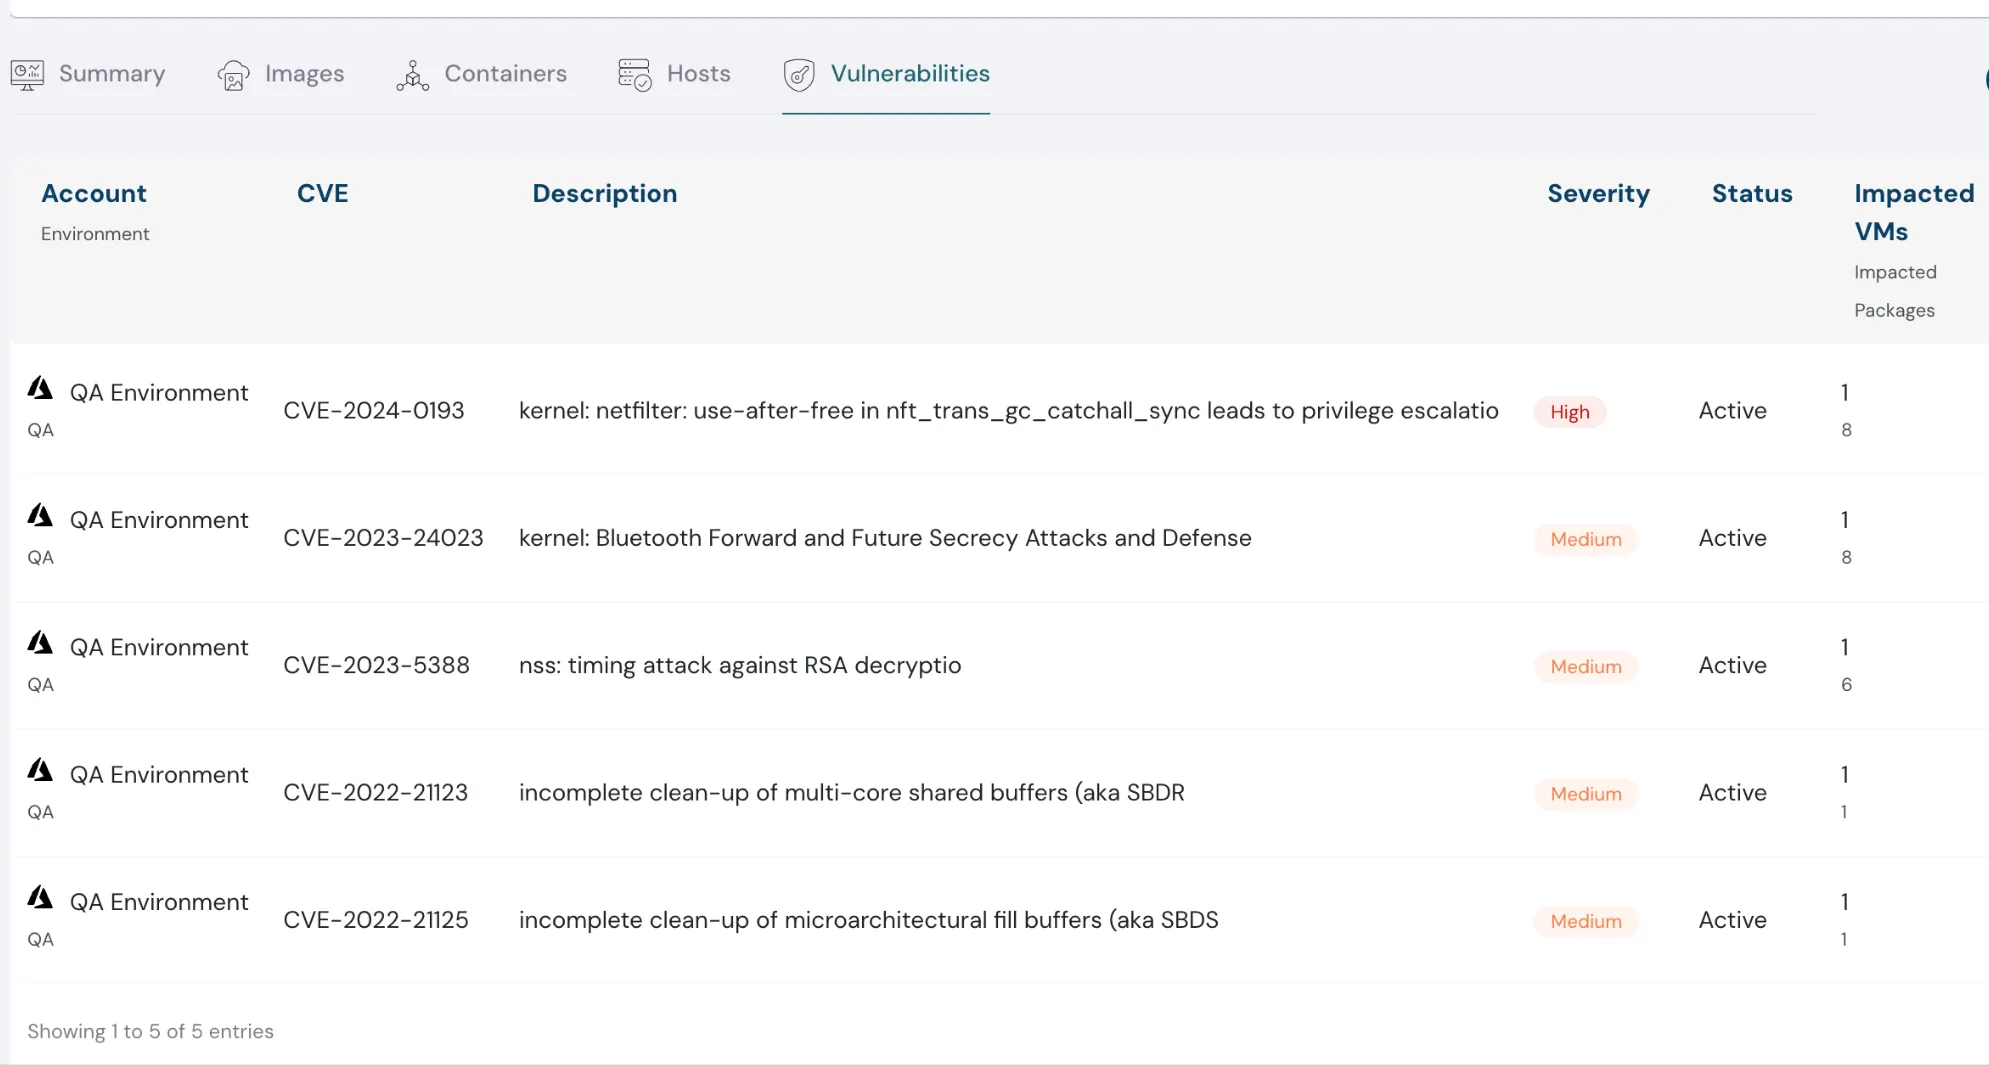Open CVE-2022-21123 details
This screenshot has height=1066, width=1989.
click(x=376, y=792)
